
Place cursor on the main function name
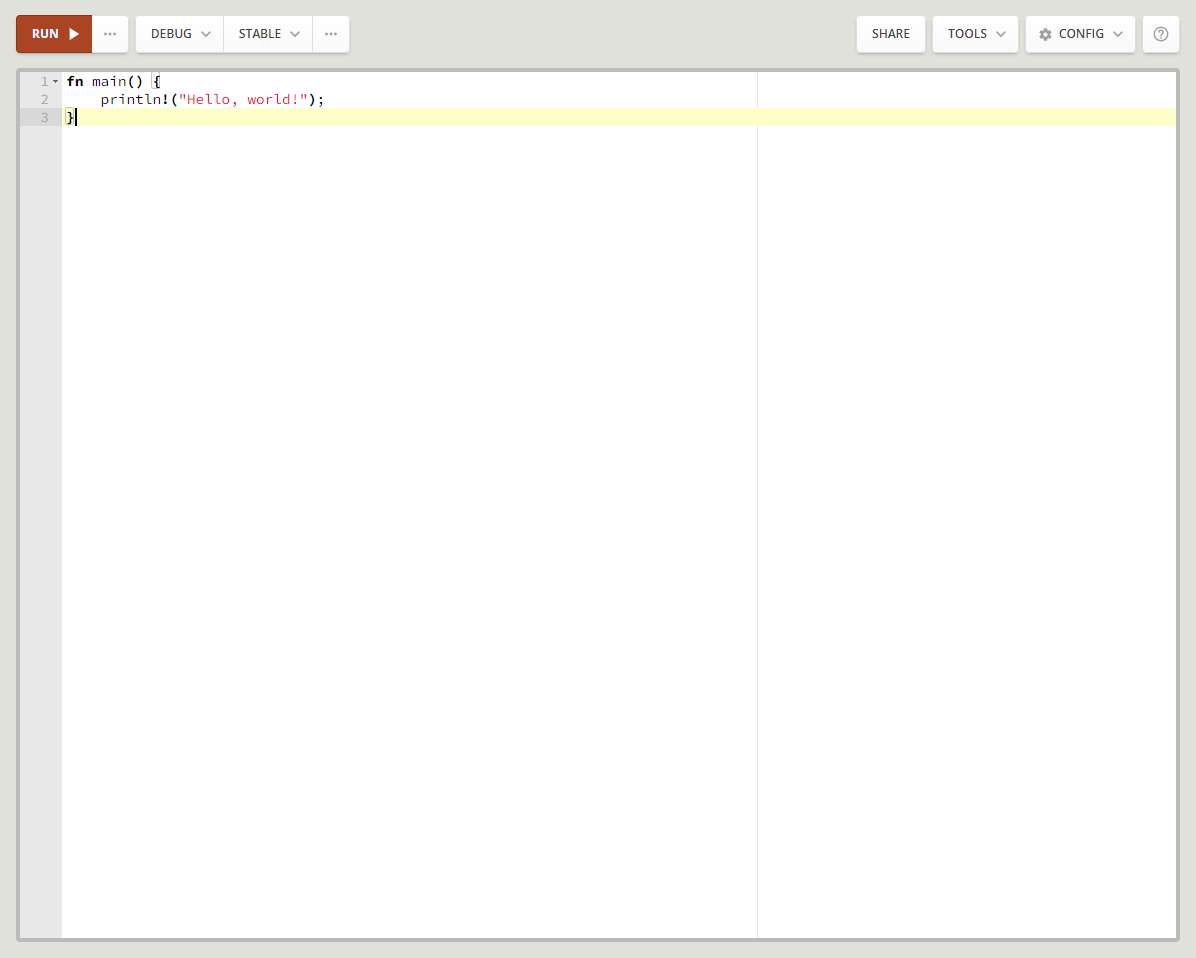coord(109,82)
